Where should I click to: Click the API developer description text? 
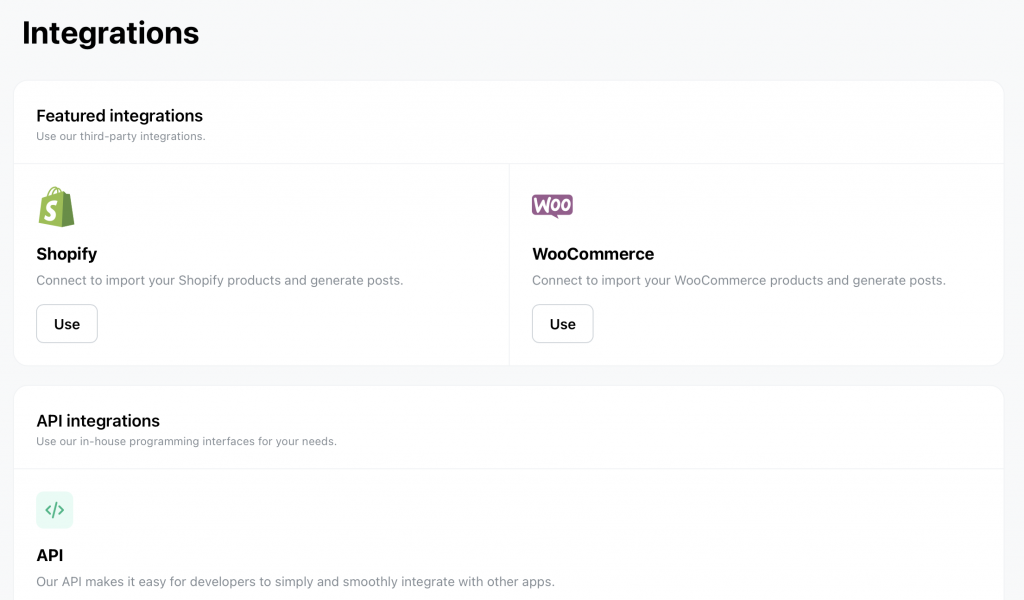point(295,582)
